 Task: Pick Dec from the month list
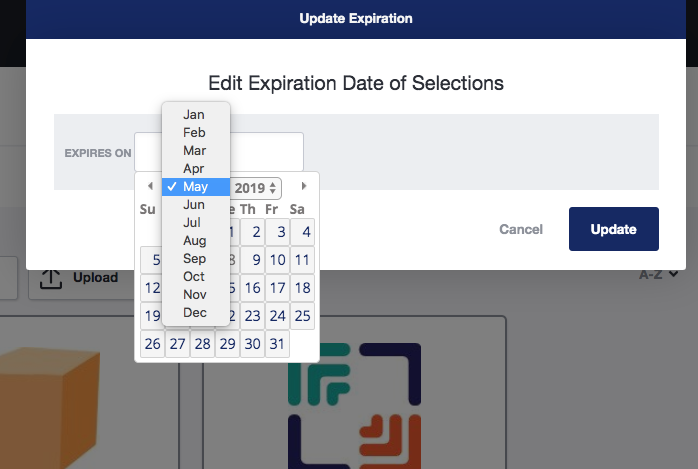(x=196, y=312)
